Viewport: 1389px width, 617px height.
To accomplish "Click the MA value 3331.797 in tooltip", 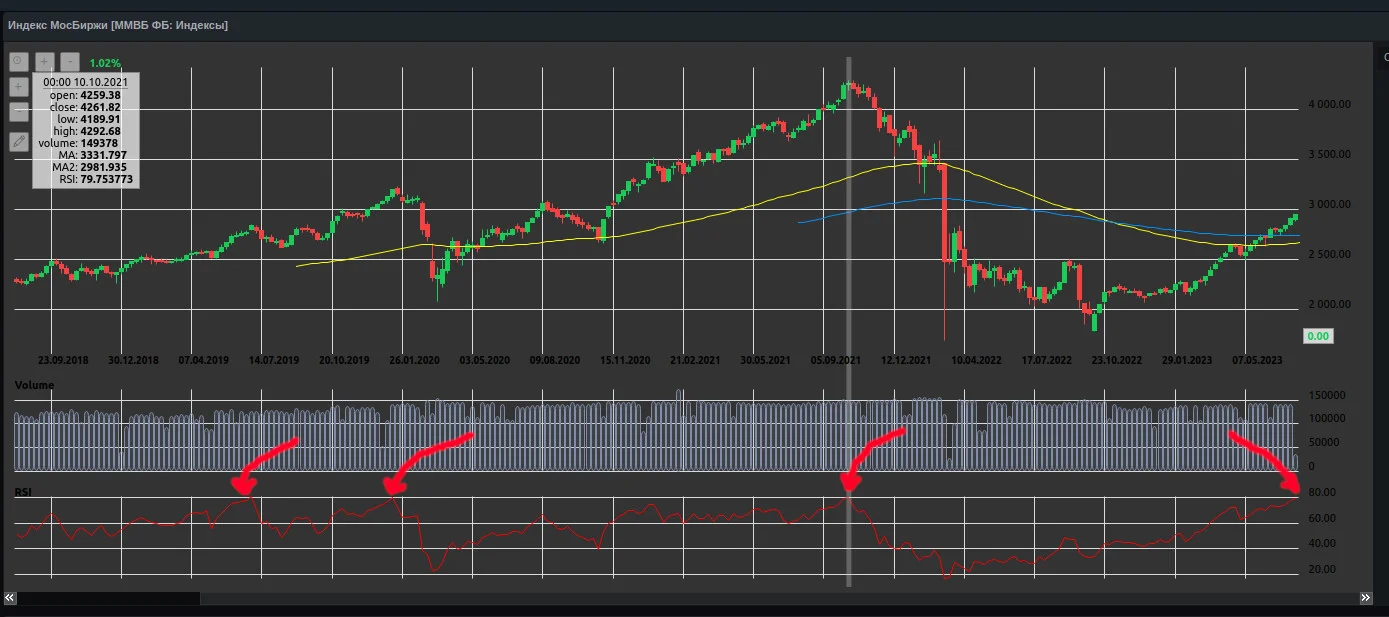I will [x=104, y=155].
